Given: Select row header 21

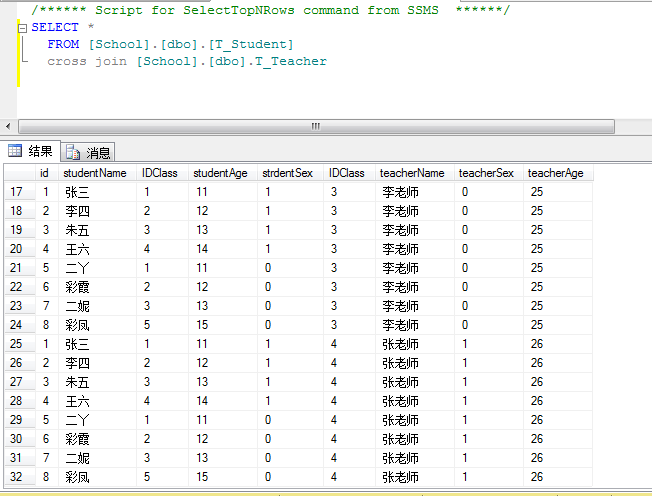Looking at the screenshot, I should [20, 268].
